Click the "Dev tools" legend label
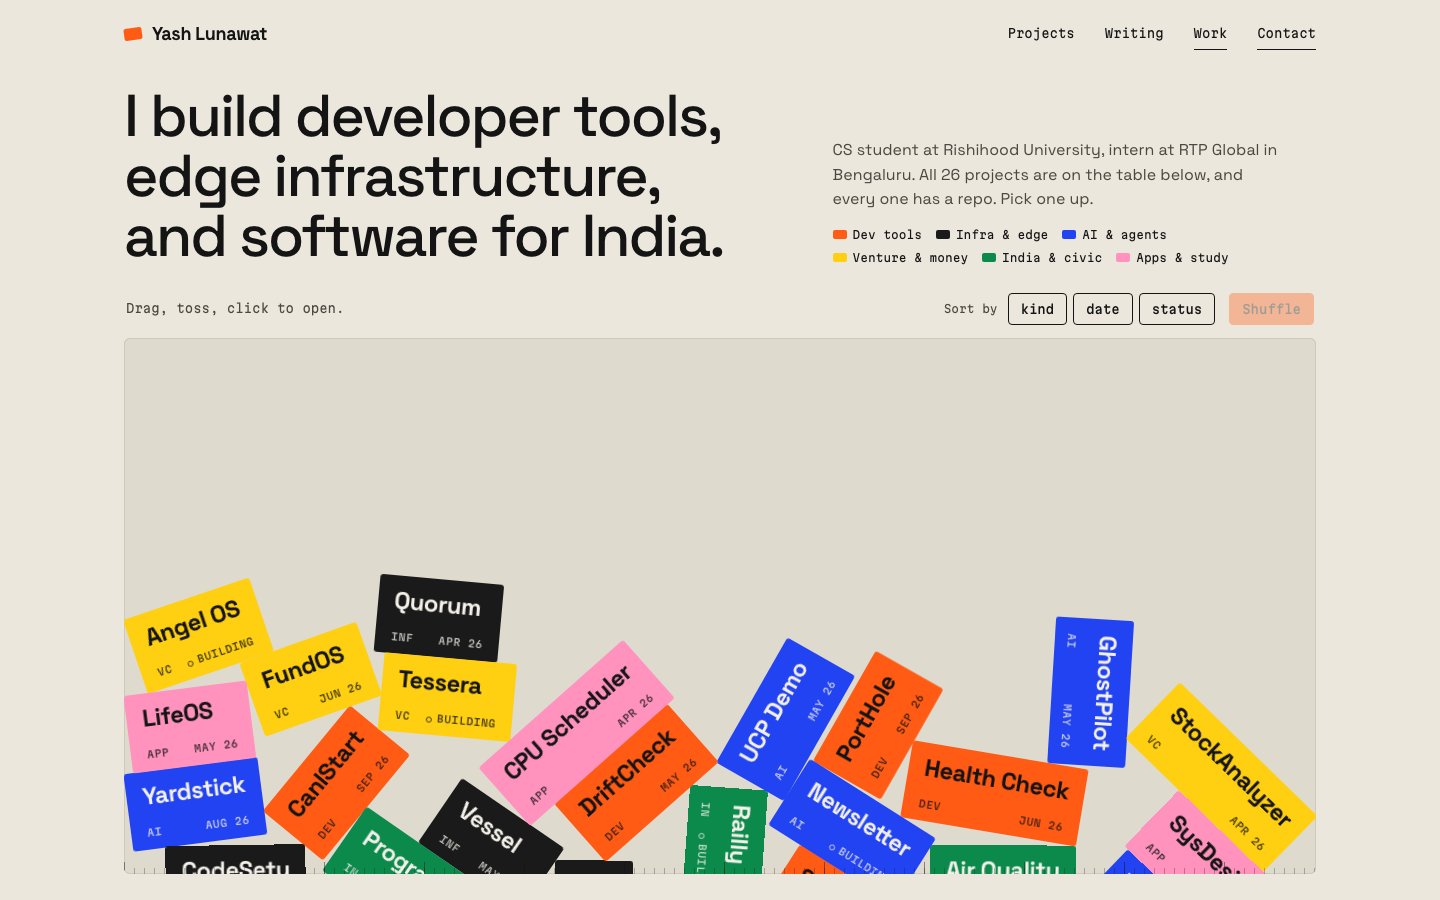This screenshot has width=1440, height=900. (887, 235)
